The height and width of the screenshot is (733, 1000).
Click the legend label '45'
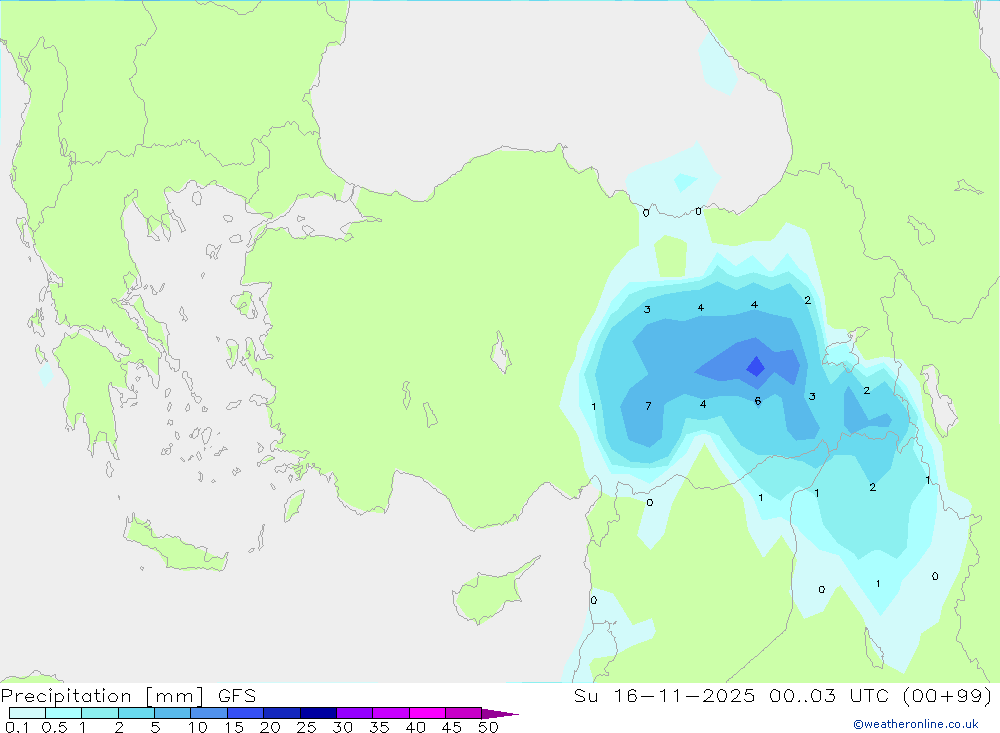pyautogui.click(x=452, y=727)
